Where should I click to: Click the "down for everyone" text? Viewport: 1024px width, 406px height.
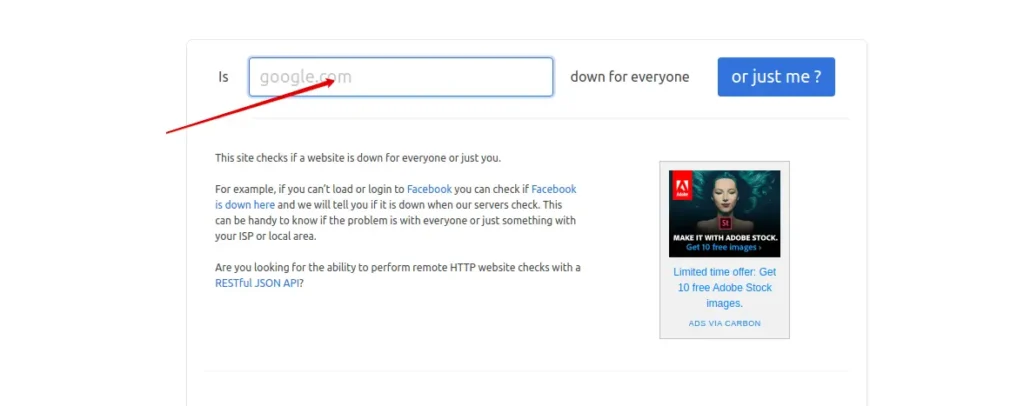pyautogui.click(x=629, y=77)
